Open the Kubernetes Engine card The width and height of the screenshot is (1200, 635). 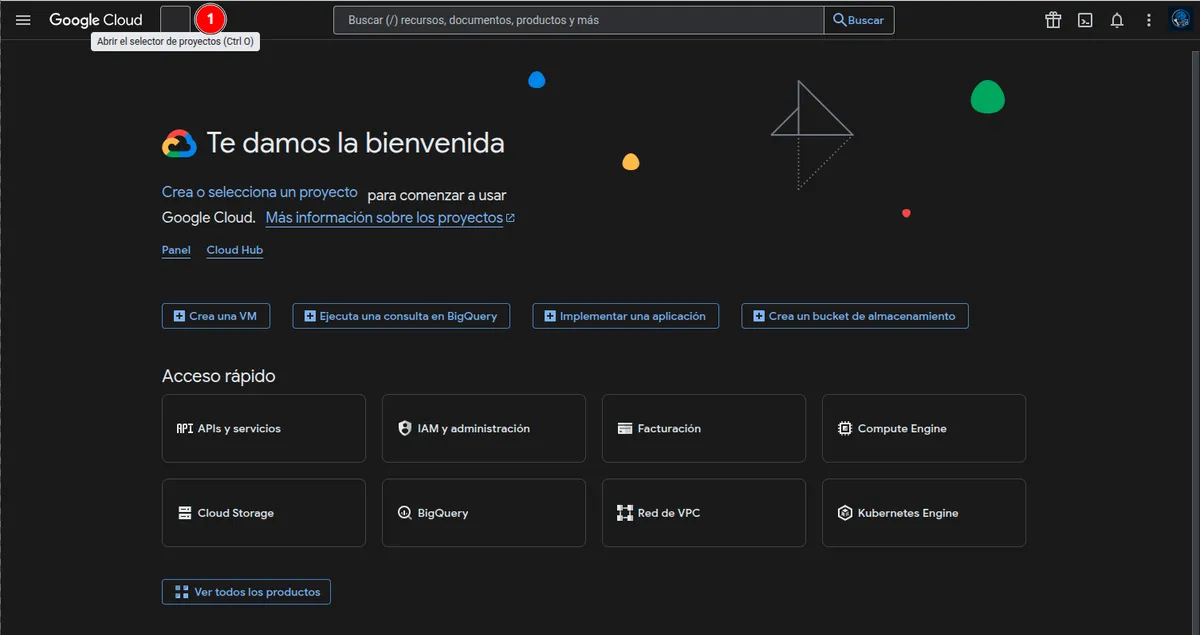(924, 513)
